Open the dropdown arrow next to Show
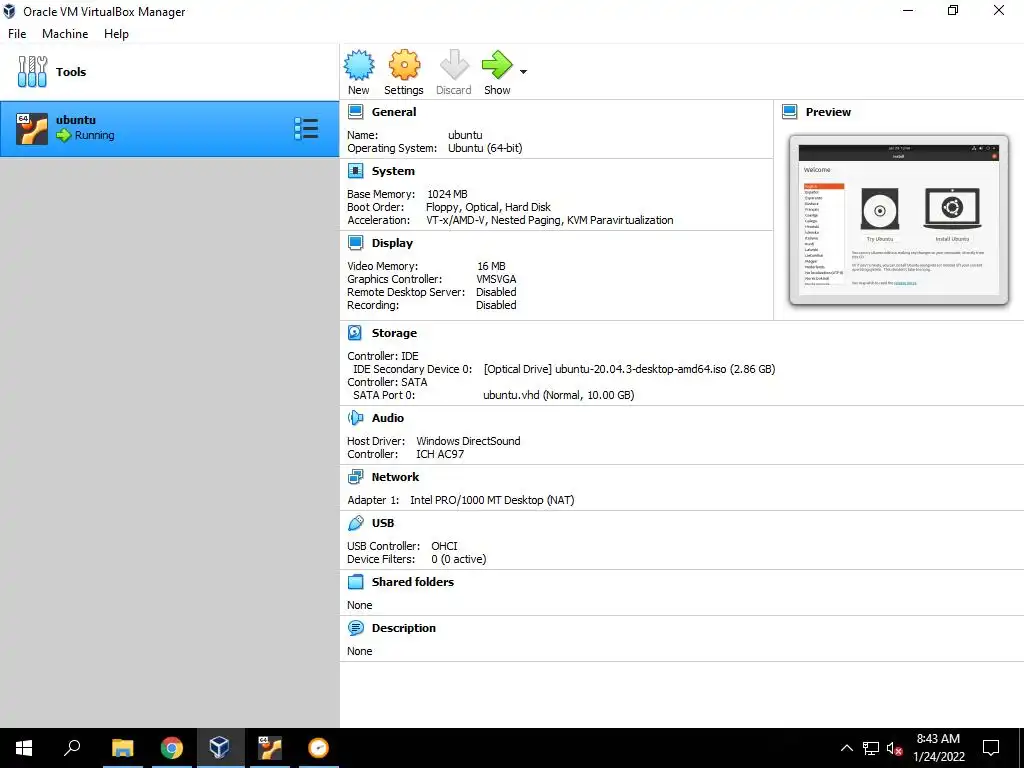 coord(523,71)
